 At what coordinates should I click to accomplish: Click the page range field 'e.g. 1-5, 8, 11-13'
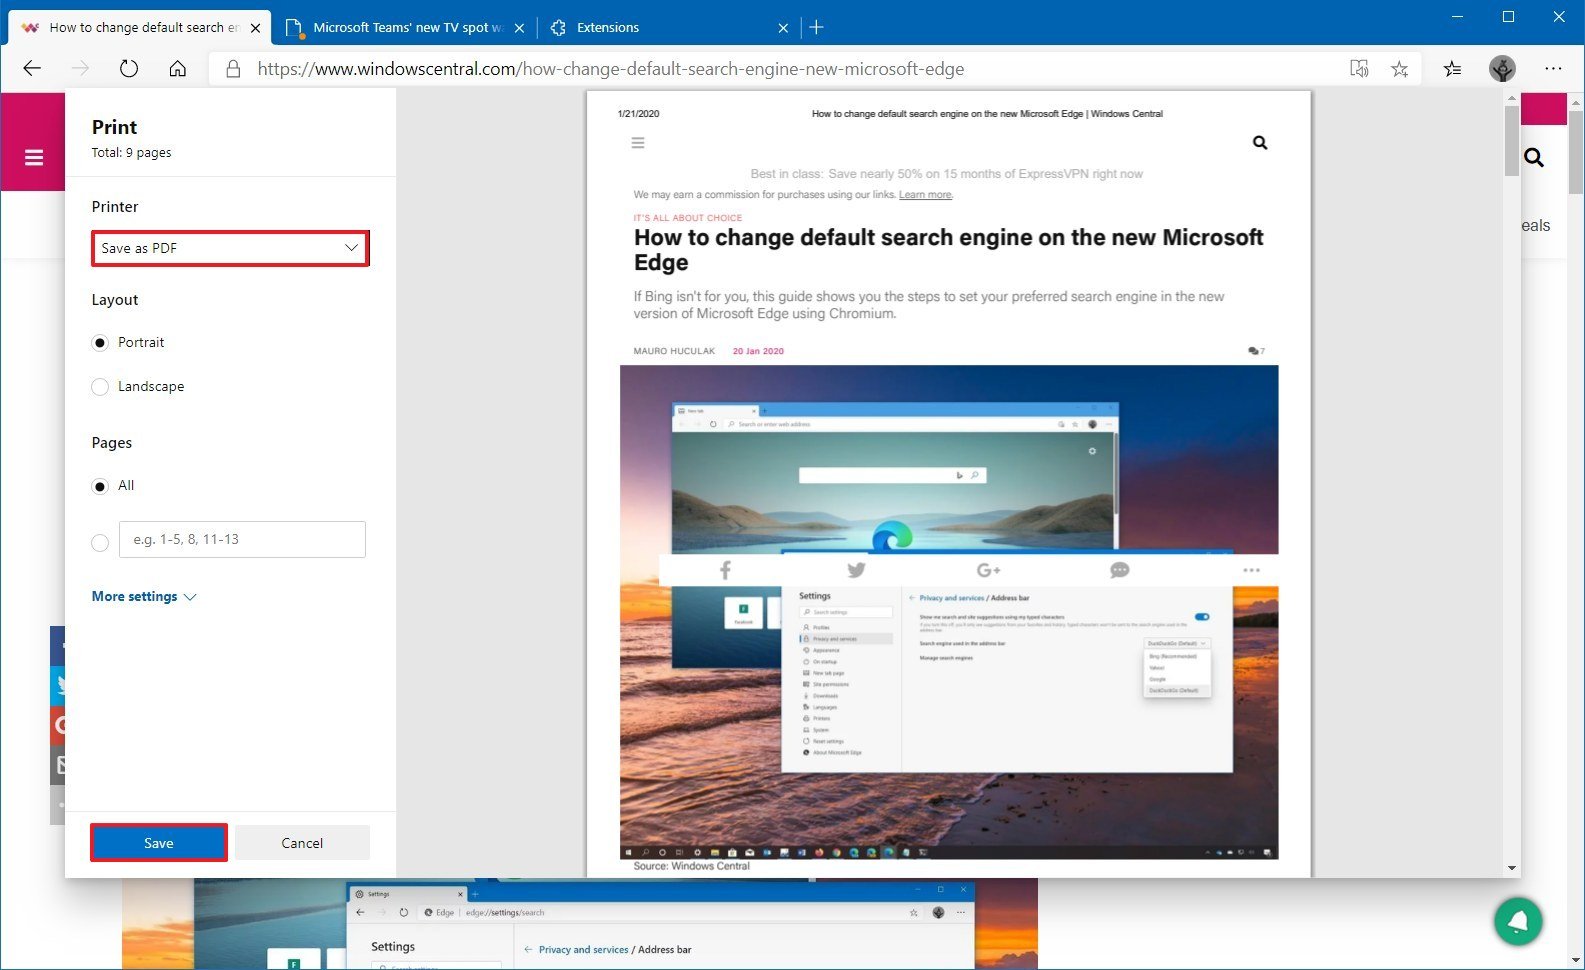point(242,539)
